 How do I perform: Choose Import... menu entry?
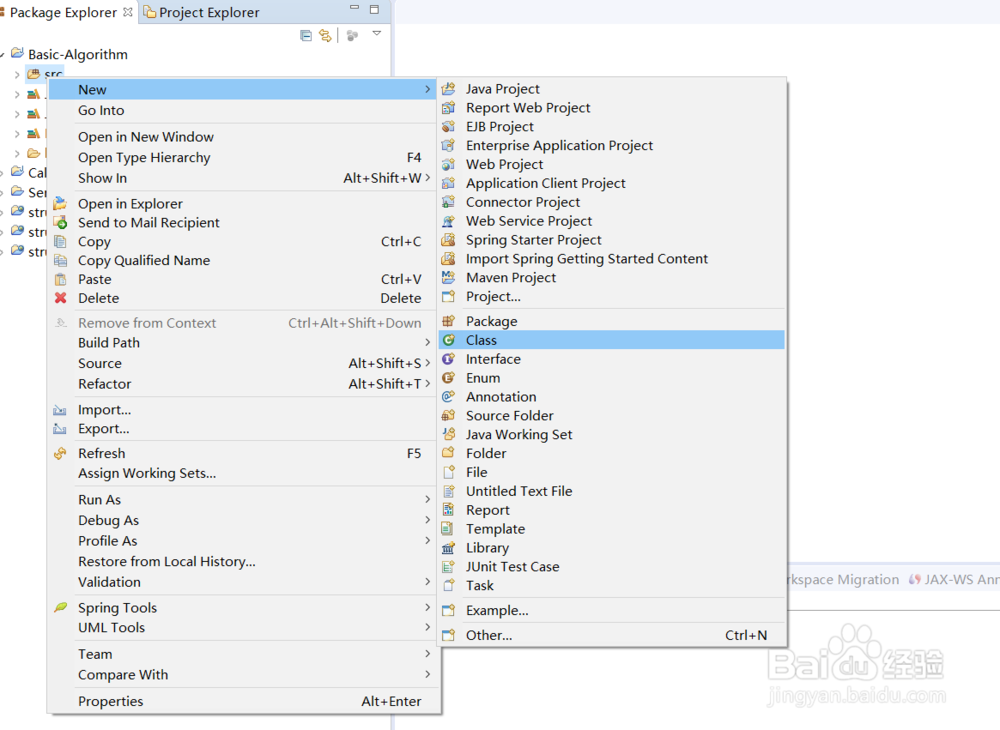242,409
